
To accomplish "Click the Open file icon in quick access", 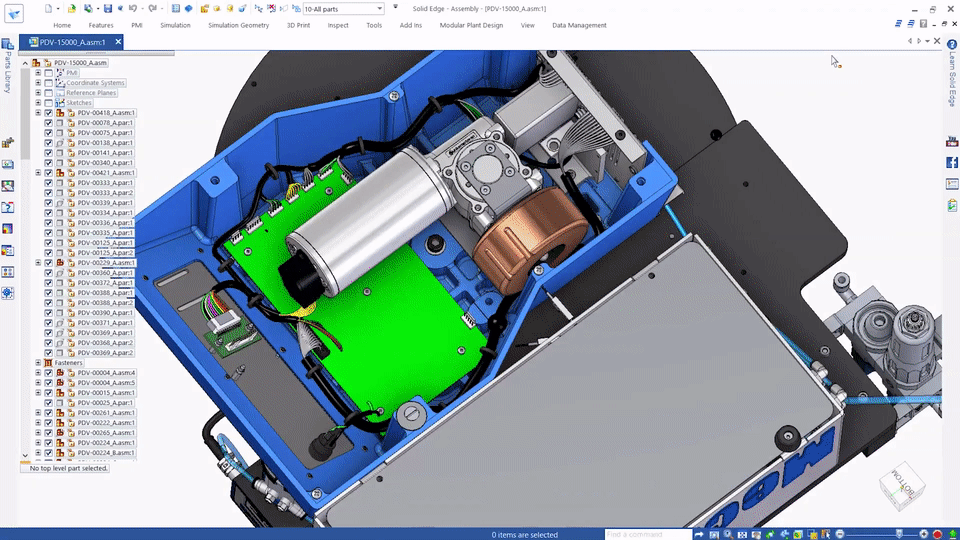I will point(72,9).
